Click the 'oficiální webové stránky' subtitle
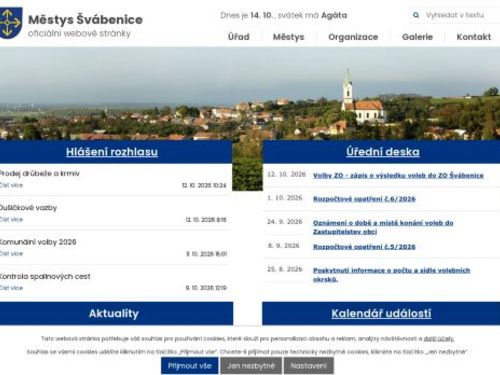500x375 pixels. tap(79, 34)
